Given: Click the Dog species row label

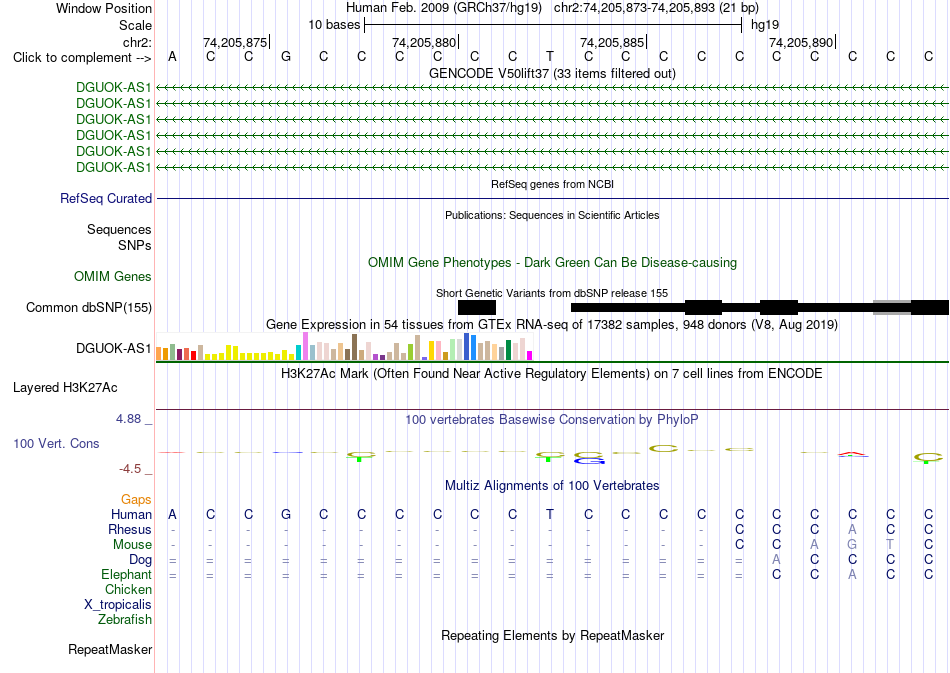Looking at the screenshot, I should pos(141,560).
